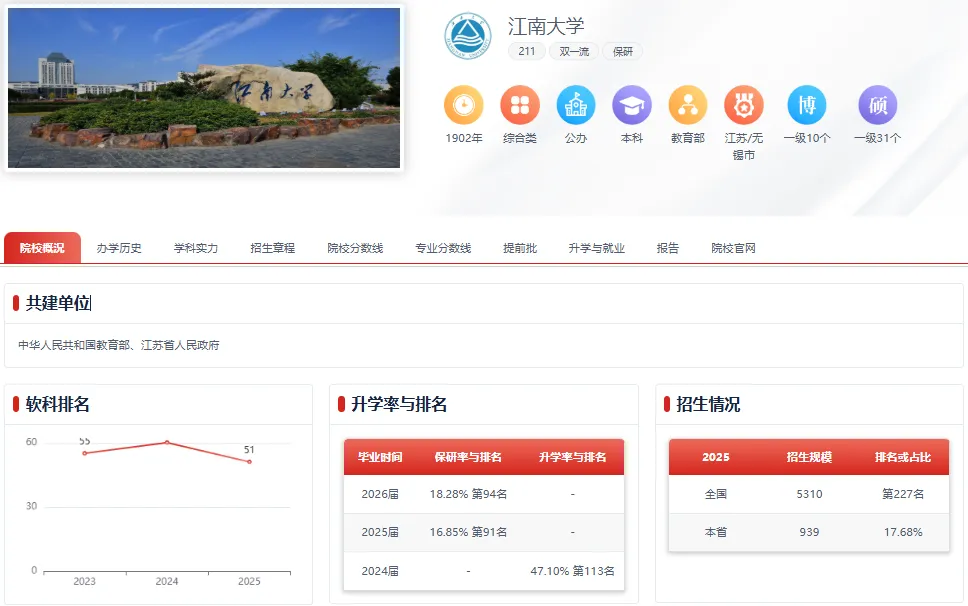
Task: Click the 综合类 category icon
Action: pyautogui.click(x=520, y=105)
